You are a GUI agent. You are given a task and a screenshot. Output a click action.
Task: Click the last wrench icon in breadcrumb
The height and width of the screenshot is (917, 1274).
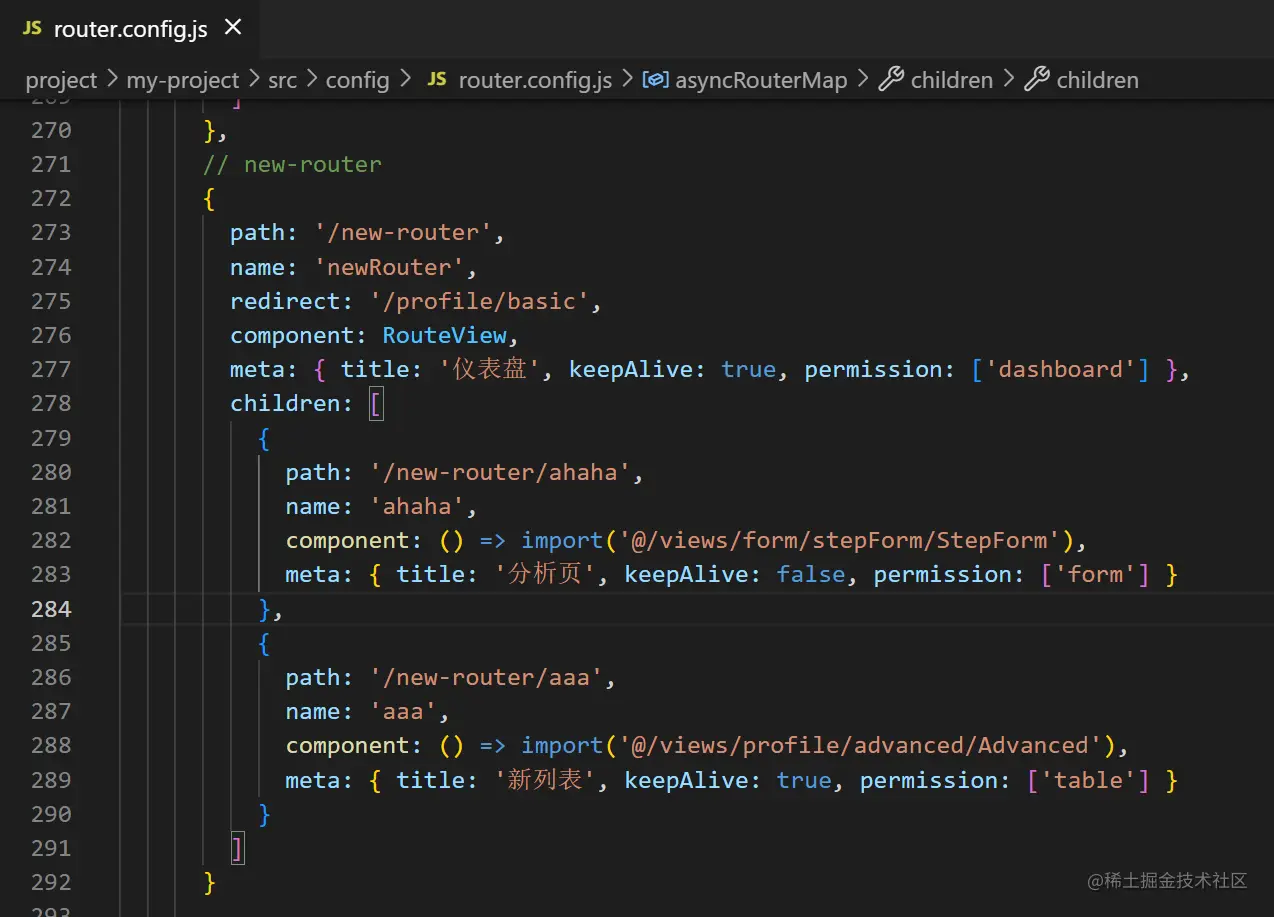click(x=1037, y=80)
